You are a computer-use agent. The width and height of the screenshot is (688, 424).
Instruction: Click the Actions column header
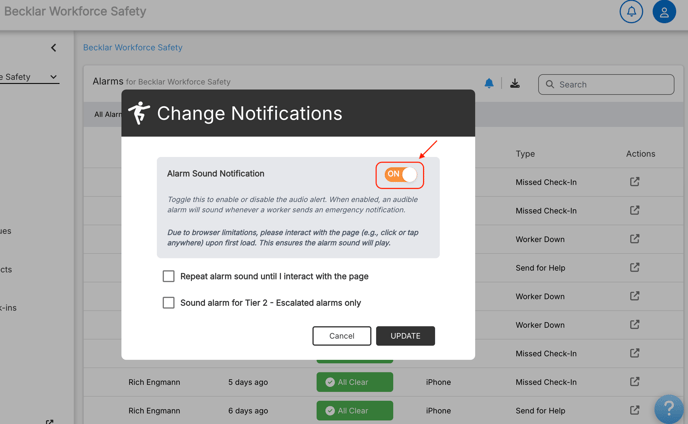[640, 154]
